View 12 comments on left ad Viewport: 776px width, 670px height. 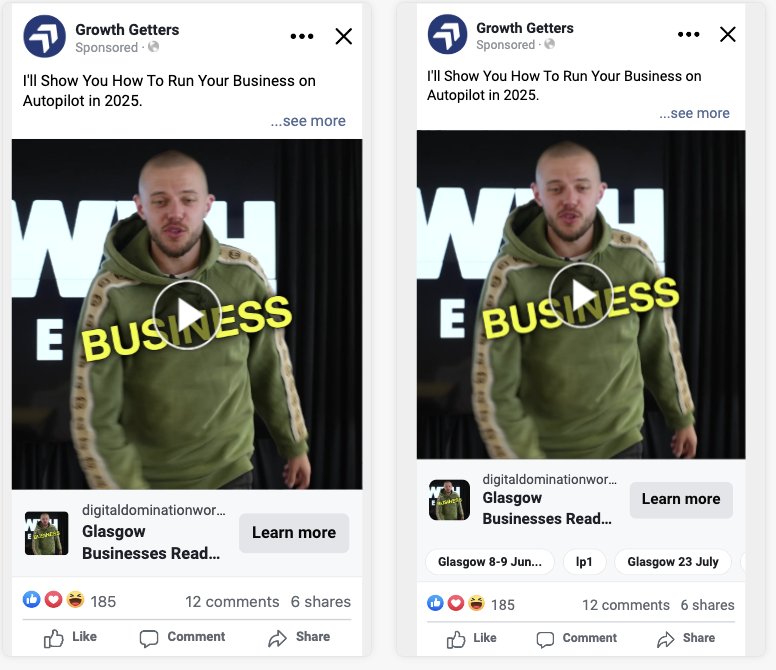232,602
